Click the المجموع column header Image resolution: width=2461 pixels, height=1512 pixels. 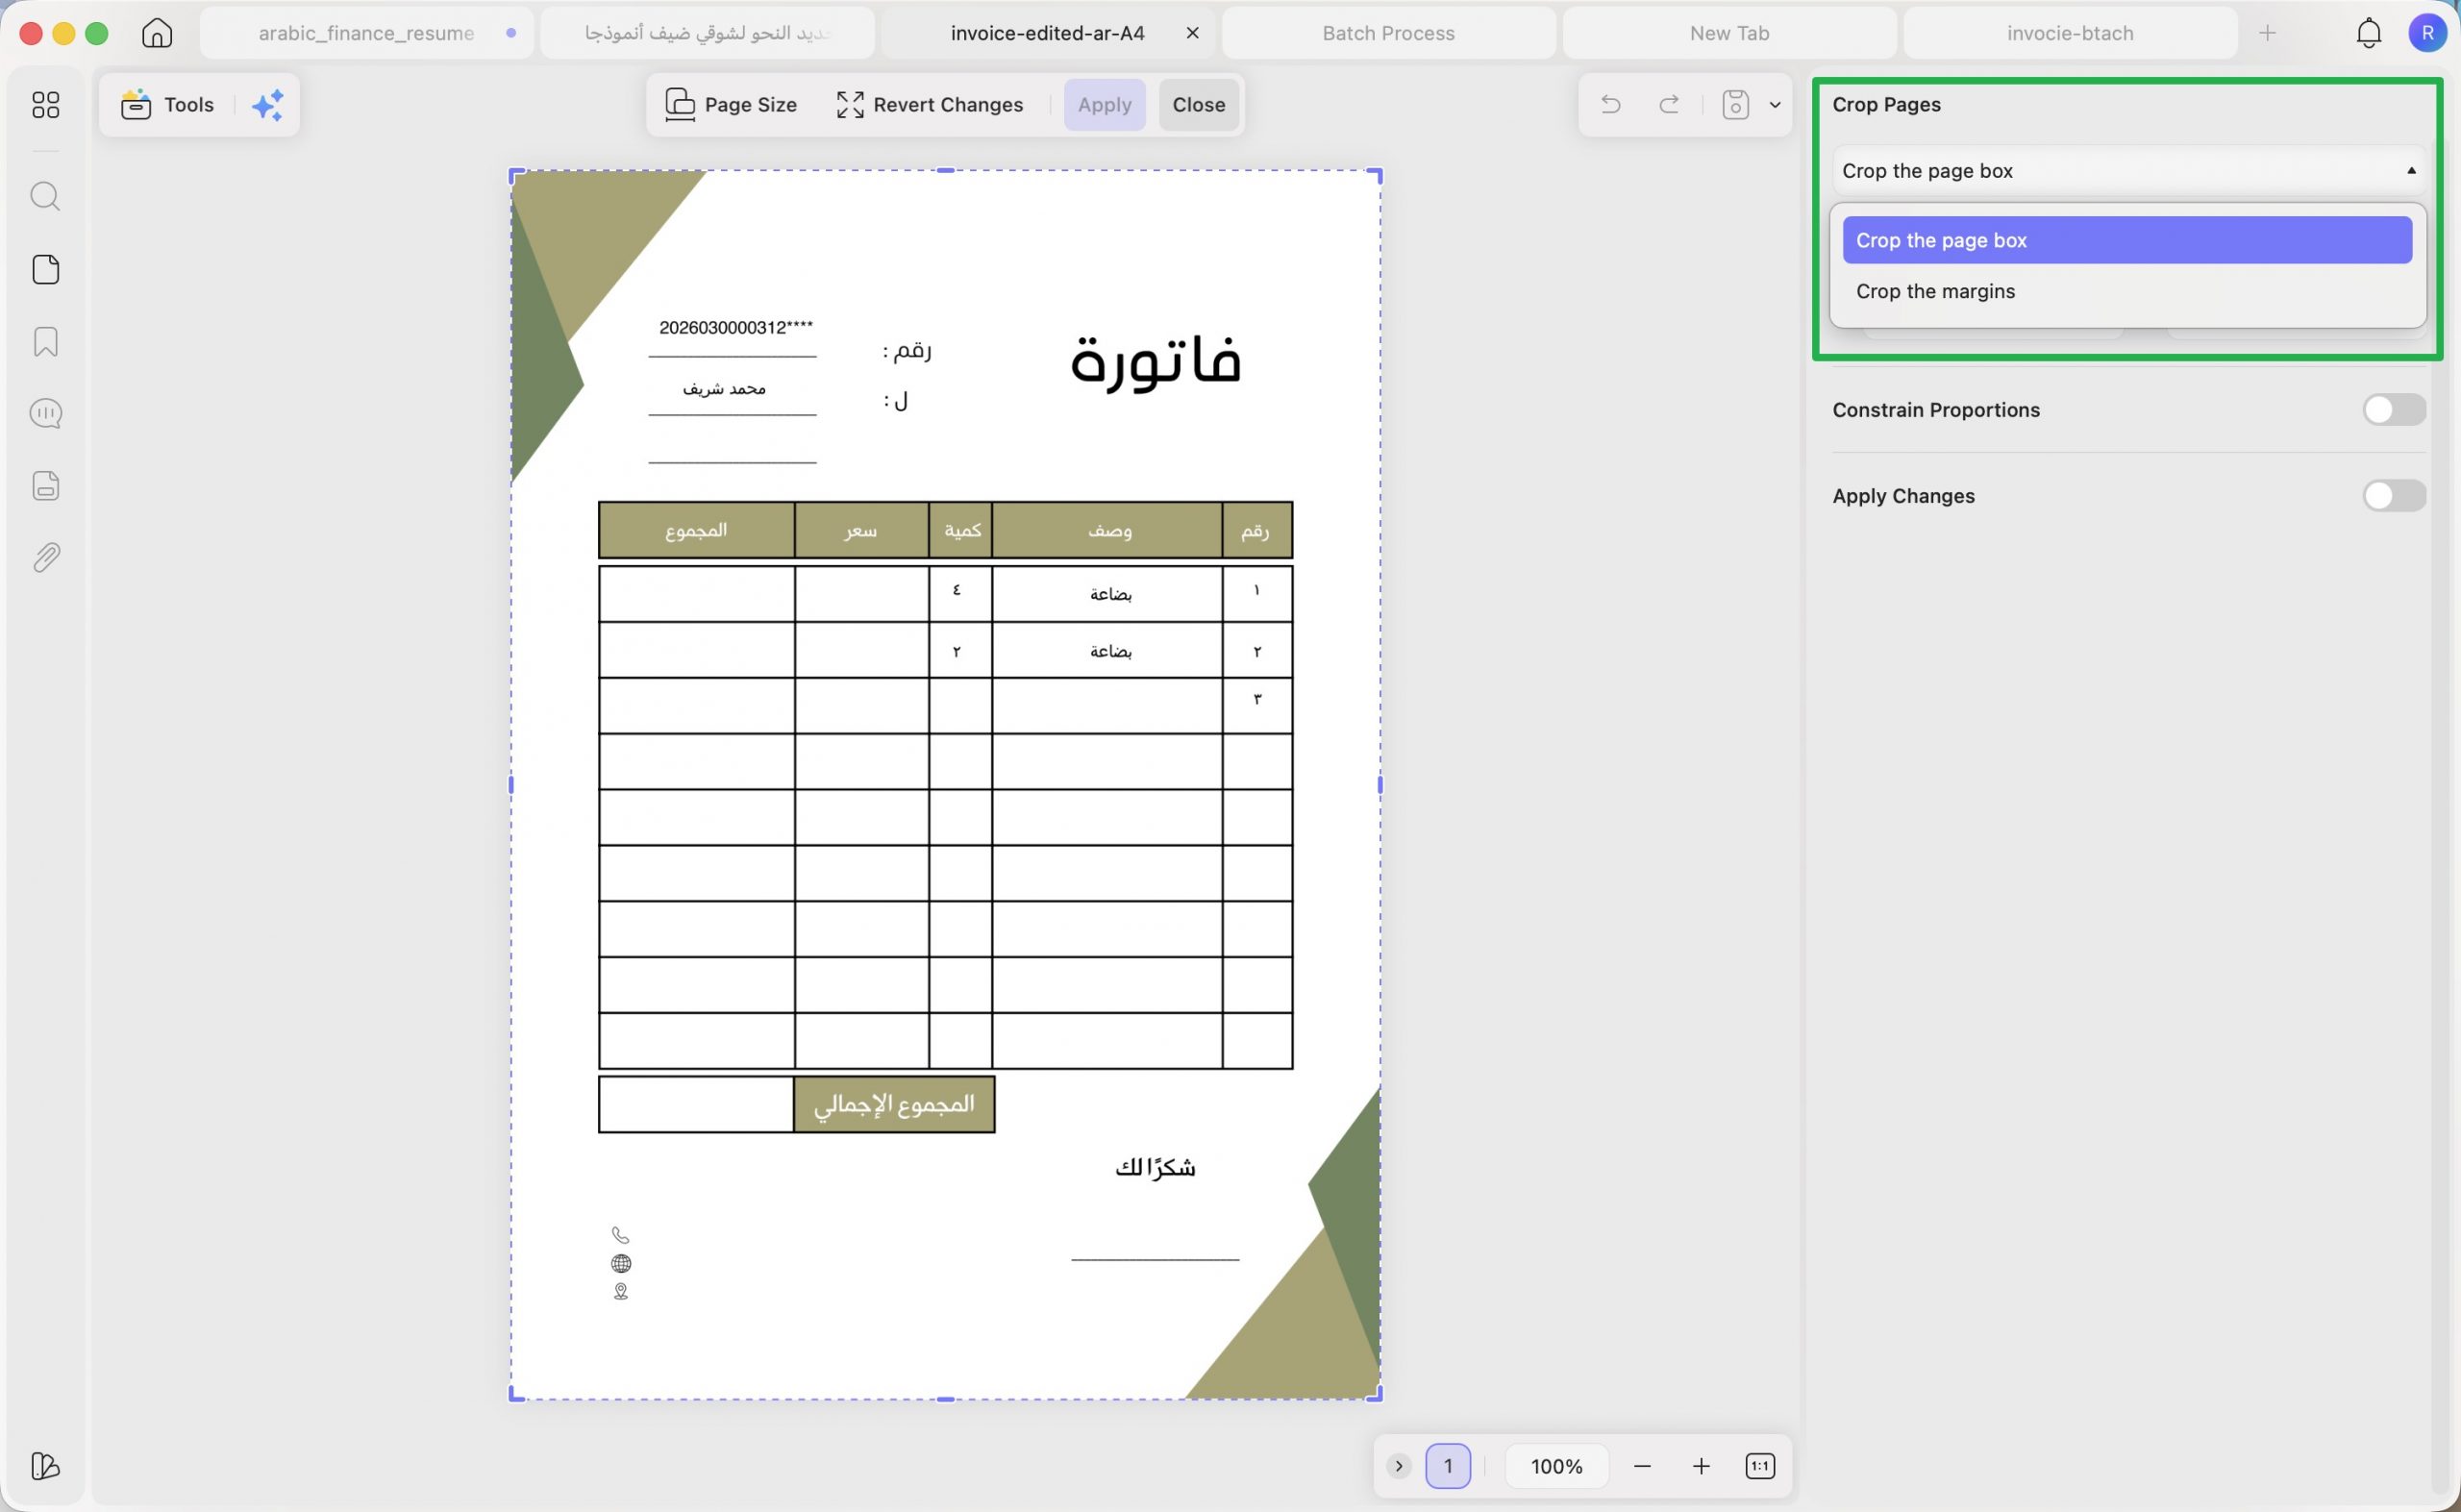(696, 530)
